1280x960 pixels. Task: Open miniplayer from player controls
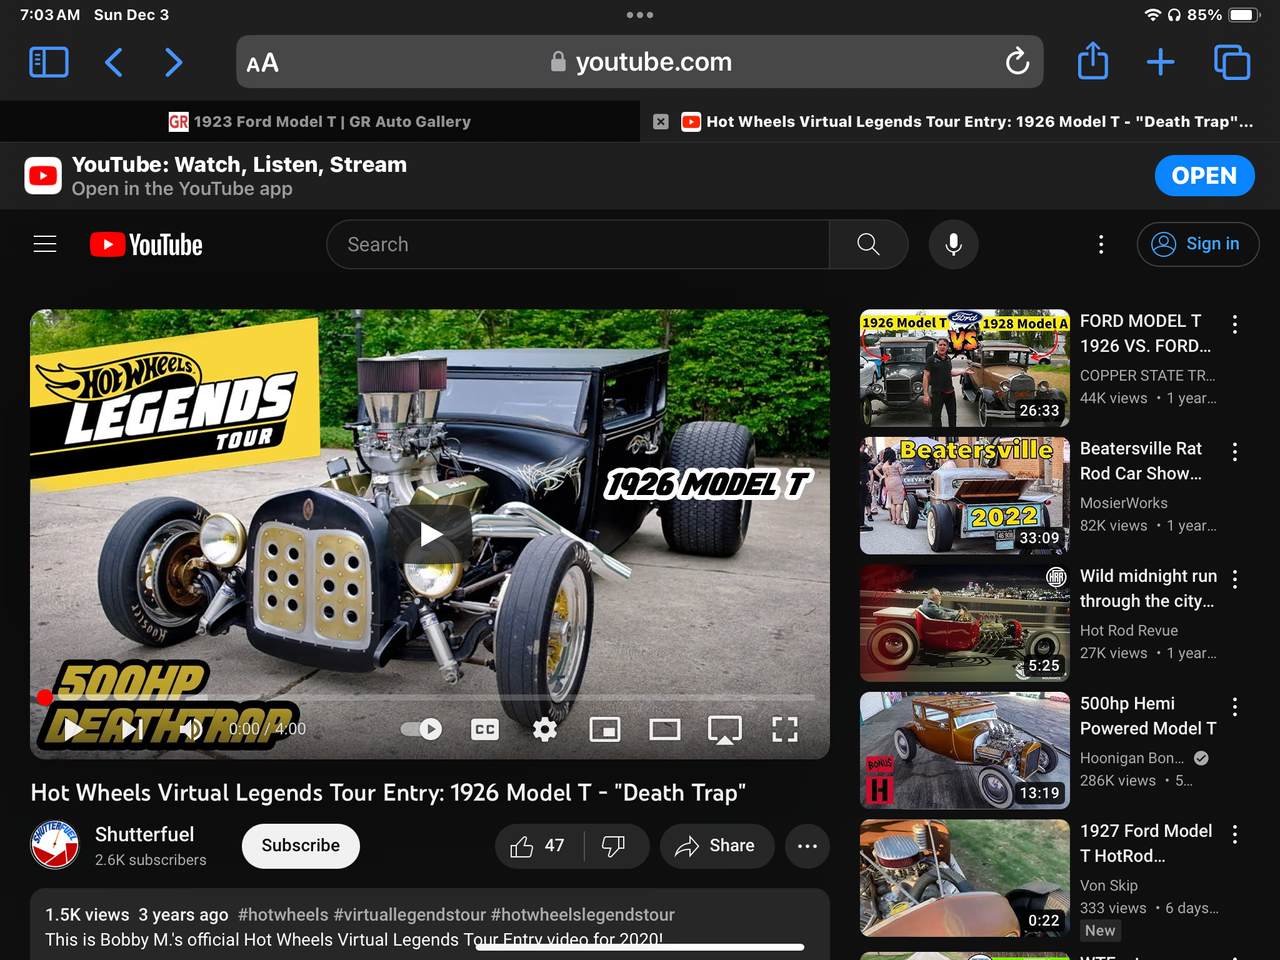tap(605, 729)
